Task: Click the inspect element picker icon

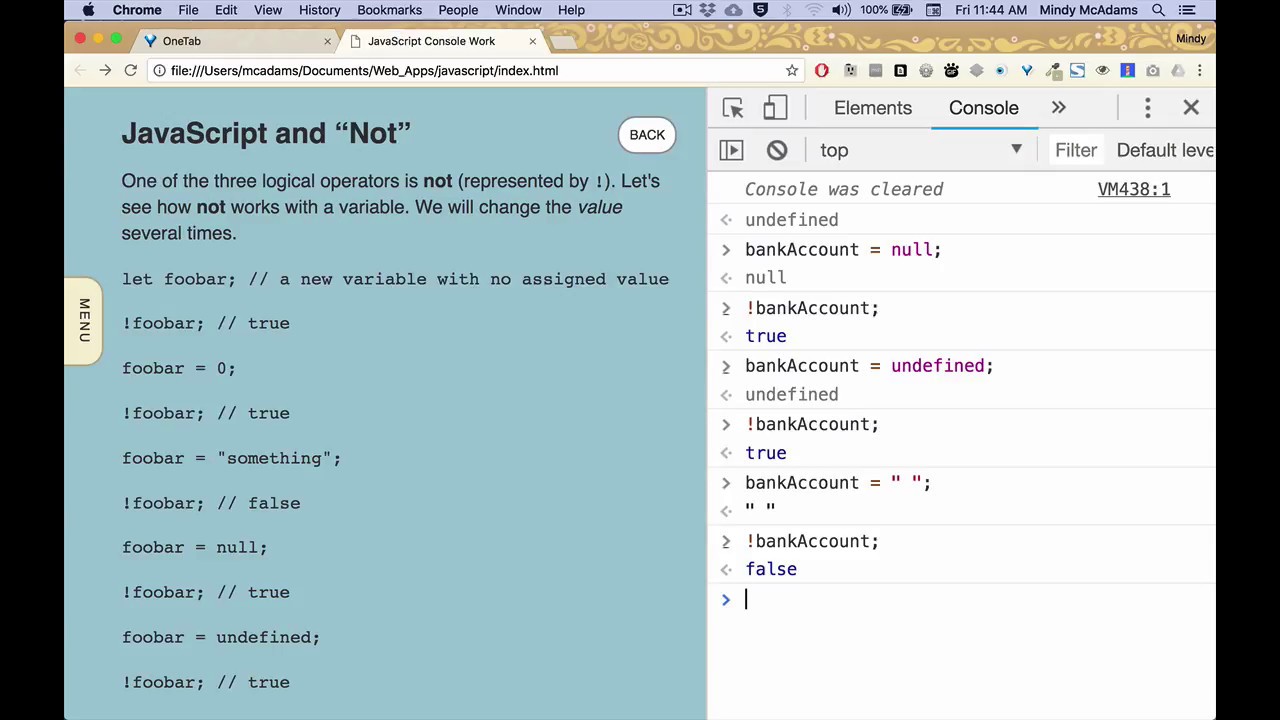Action: pyautogui.click(x=733, y=108)
